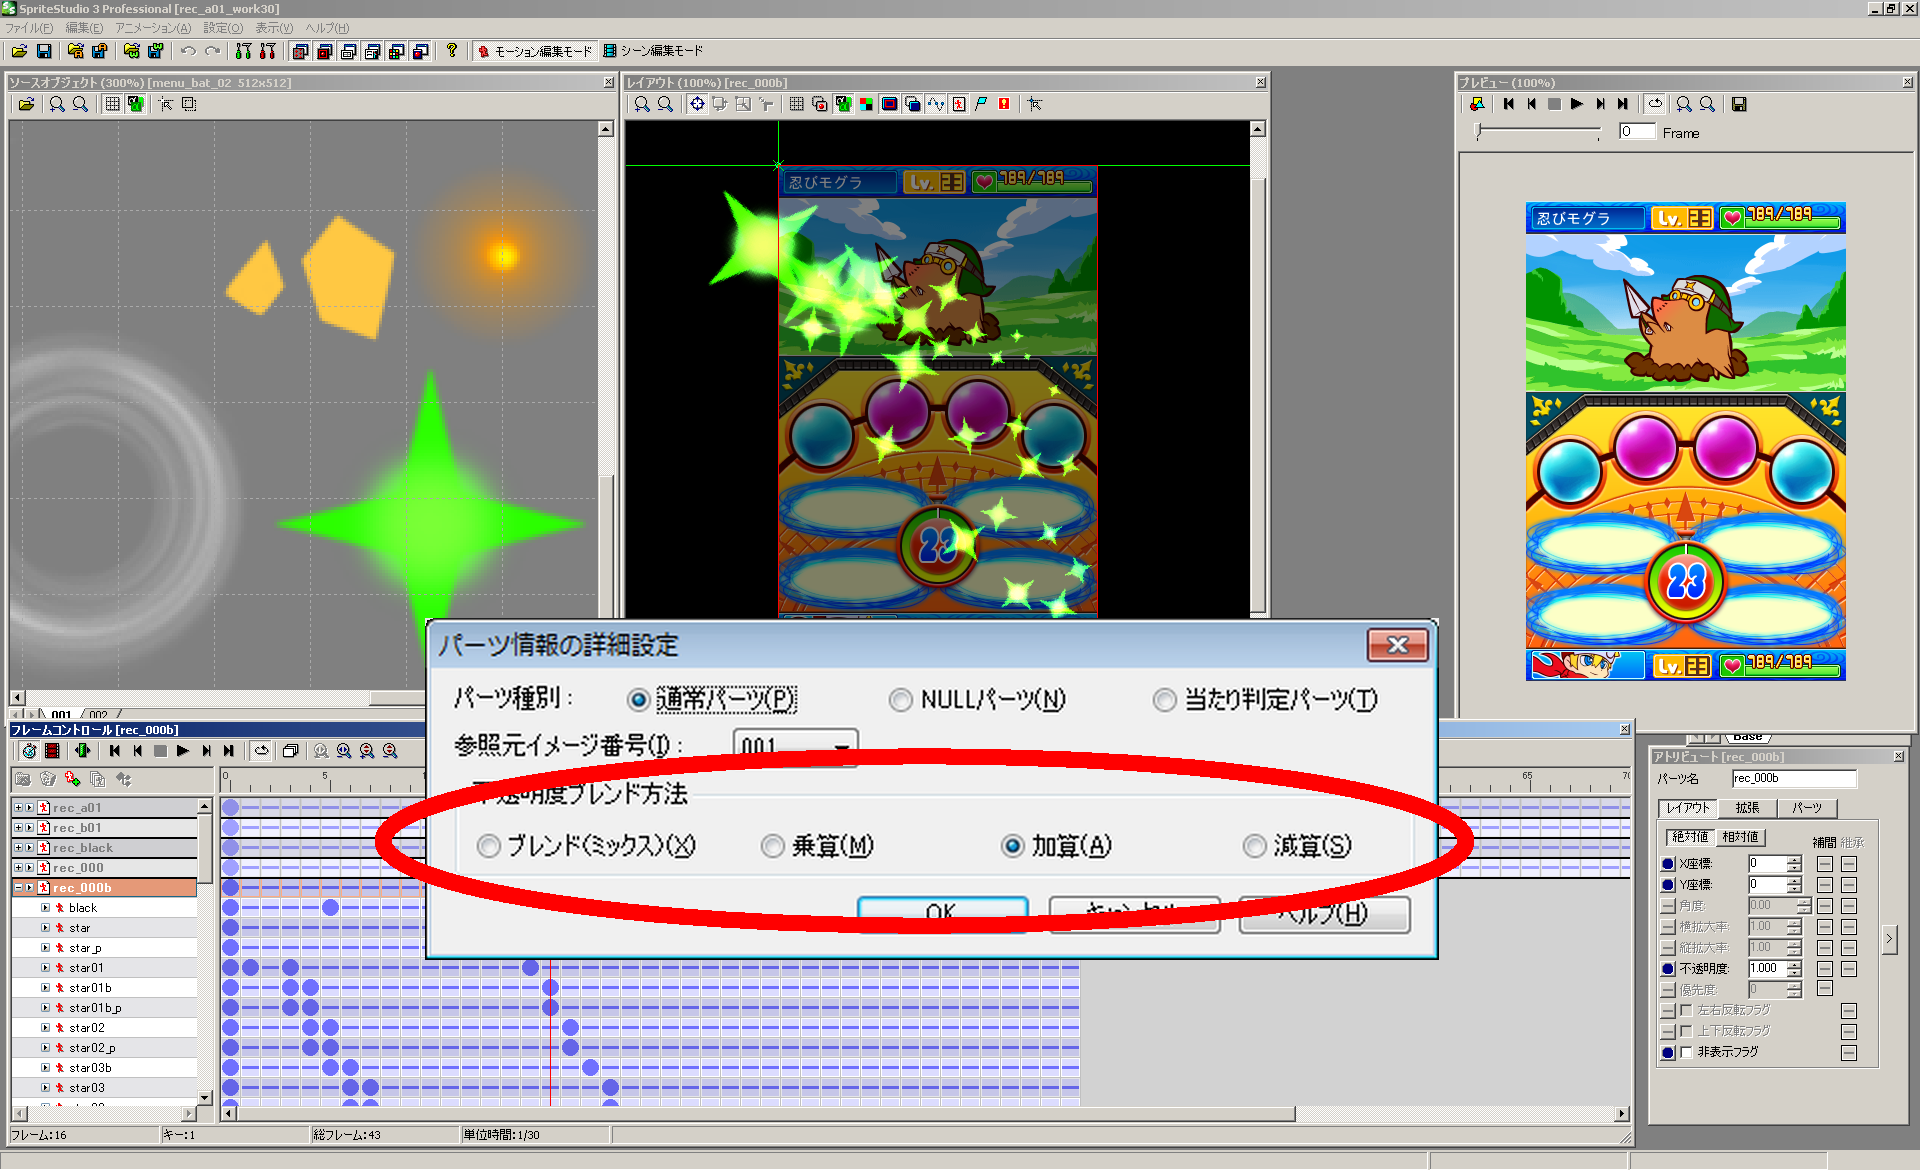
Task: Click the パーツ名 text field
Action: point(1794,779)
